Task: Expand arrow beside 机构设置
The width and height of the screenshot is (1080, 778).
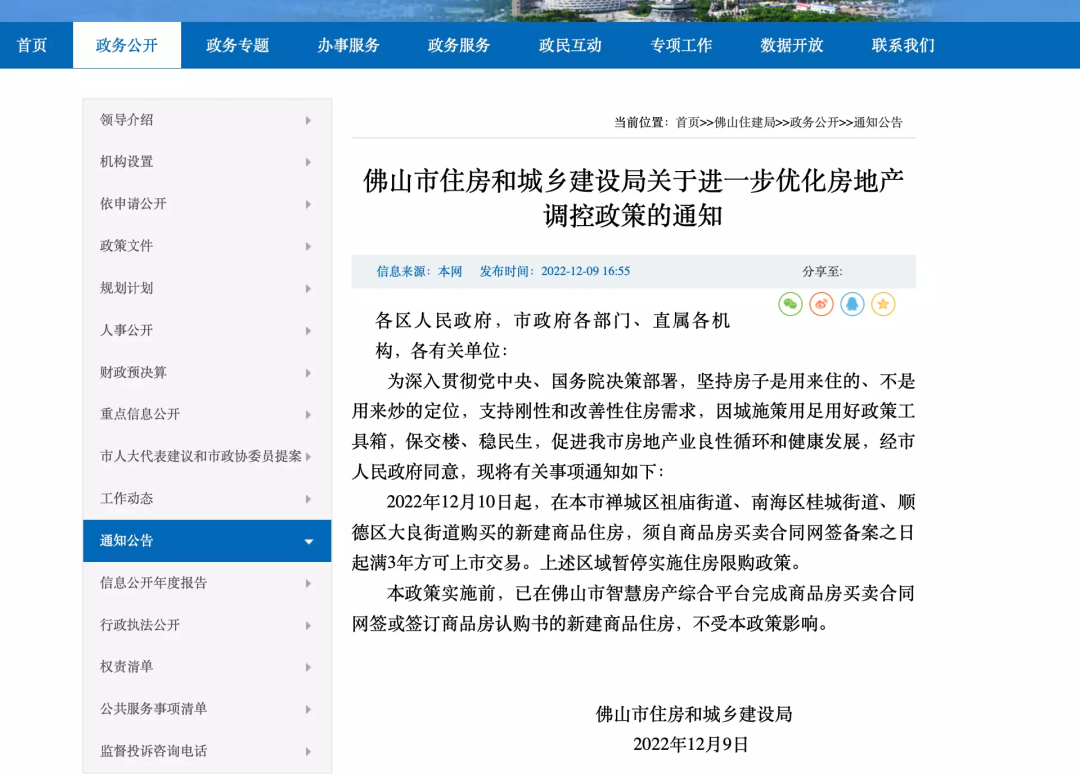Action: click(308, 162)
